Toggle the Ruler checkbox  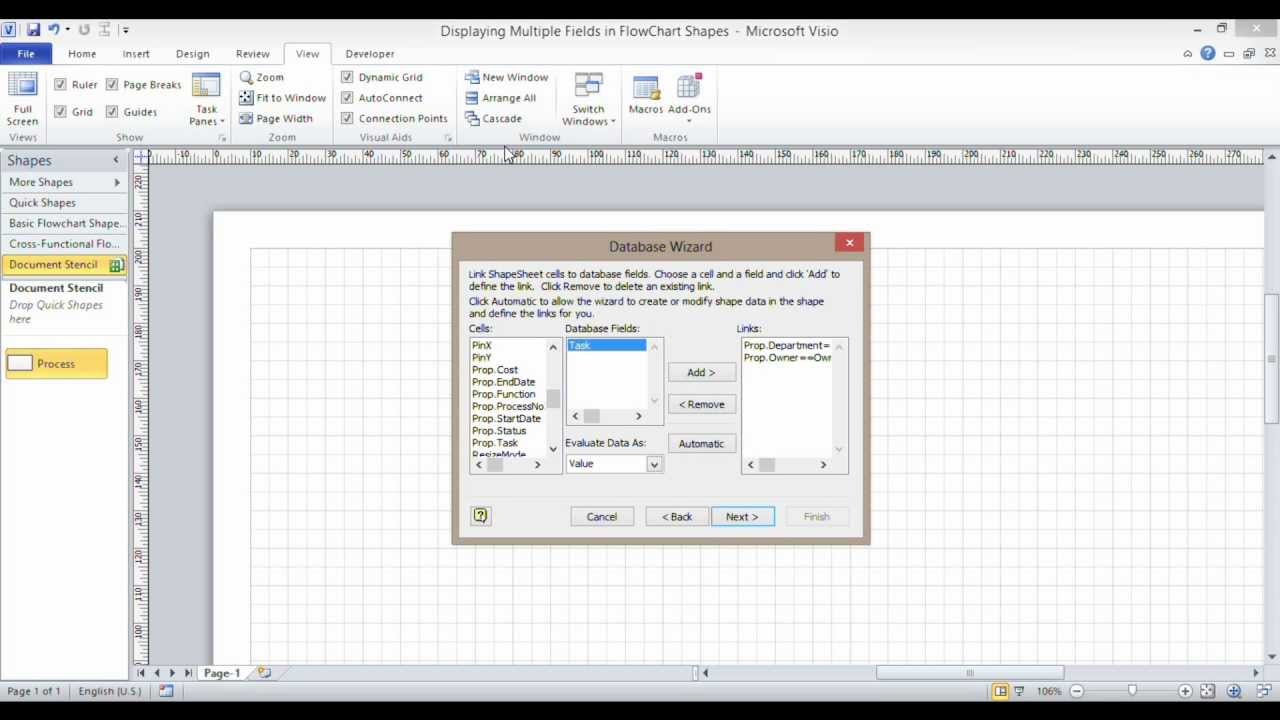(60, 85)
